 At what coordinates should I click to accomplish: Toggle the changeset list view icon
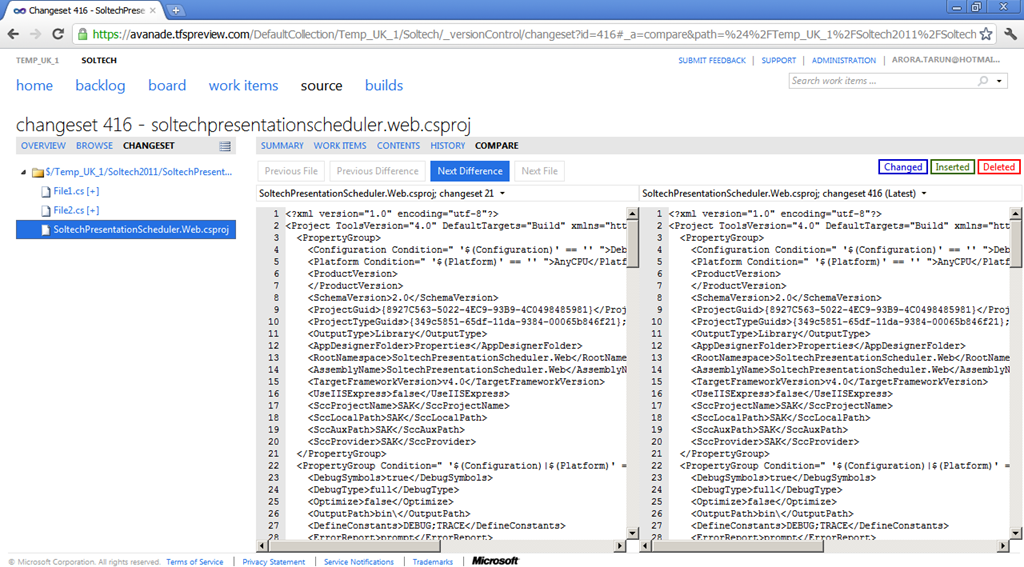pyautogui.click(x=225, y=146)
